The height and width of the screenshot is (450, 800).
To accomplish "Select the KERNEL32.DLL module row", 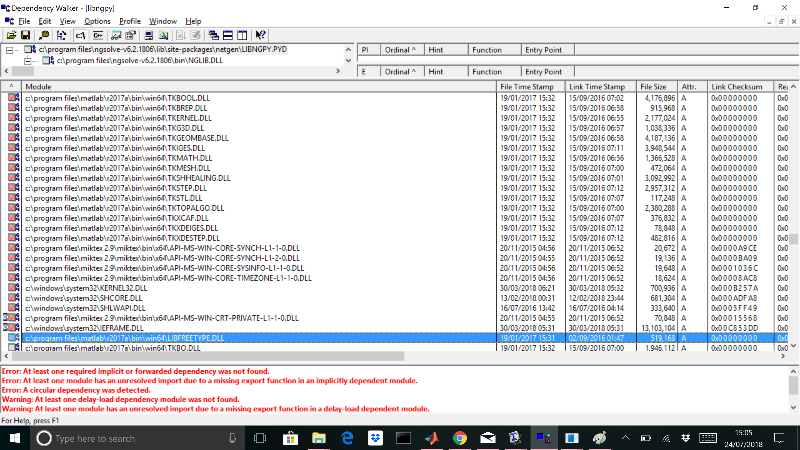I will (x=394, y=288).
